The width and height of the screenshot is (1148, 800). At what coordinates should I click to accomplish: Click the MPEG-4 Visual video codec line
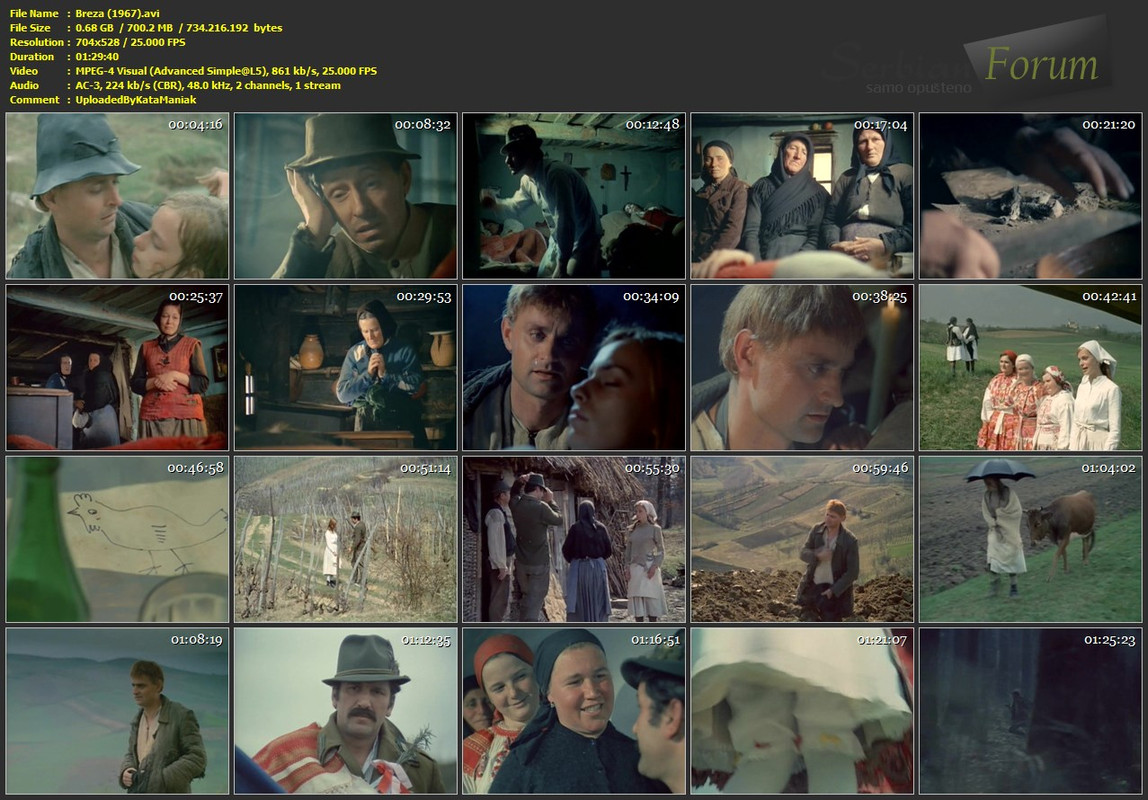(226, 71)
